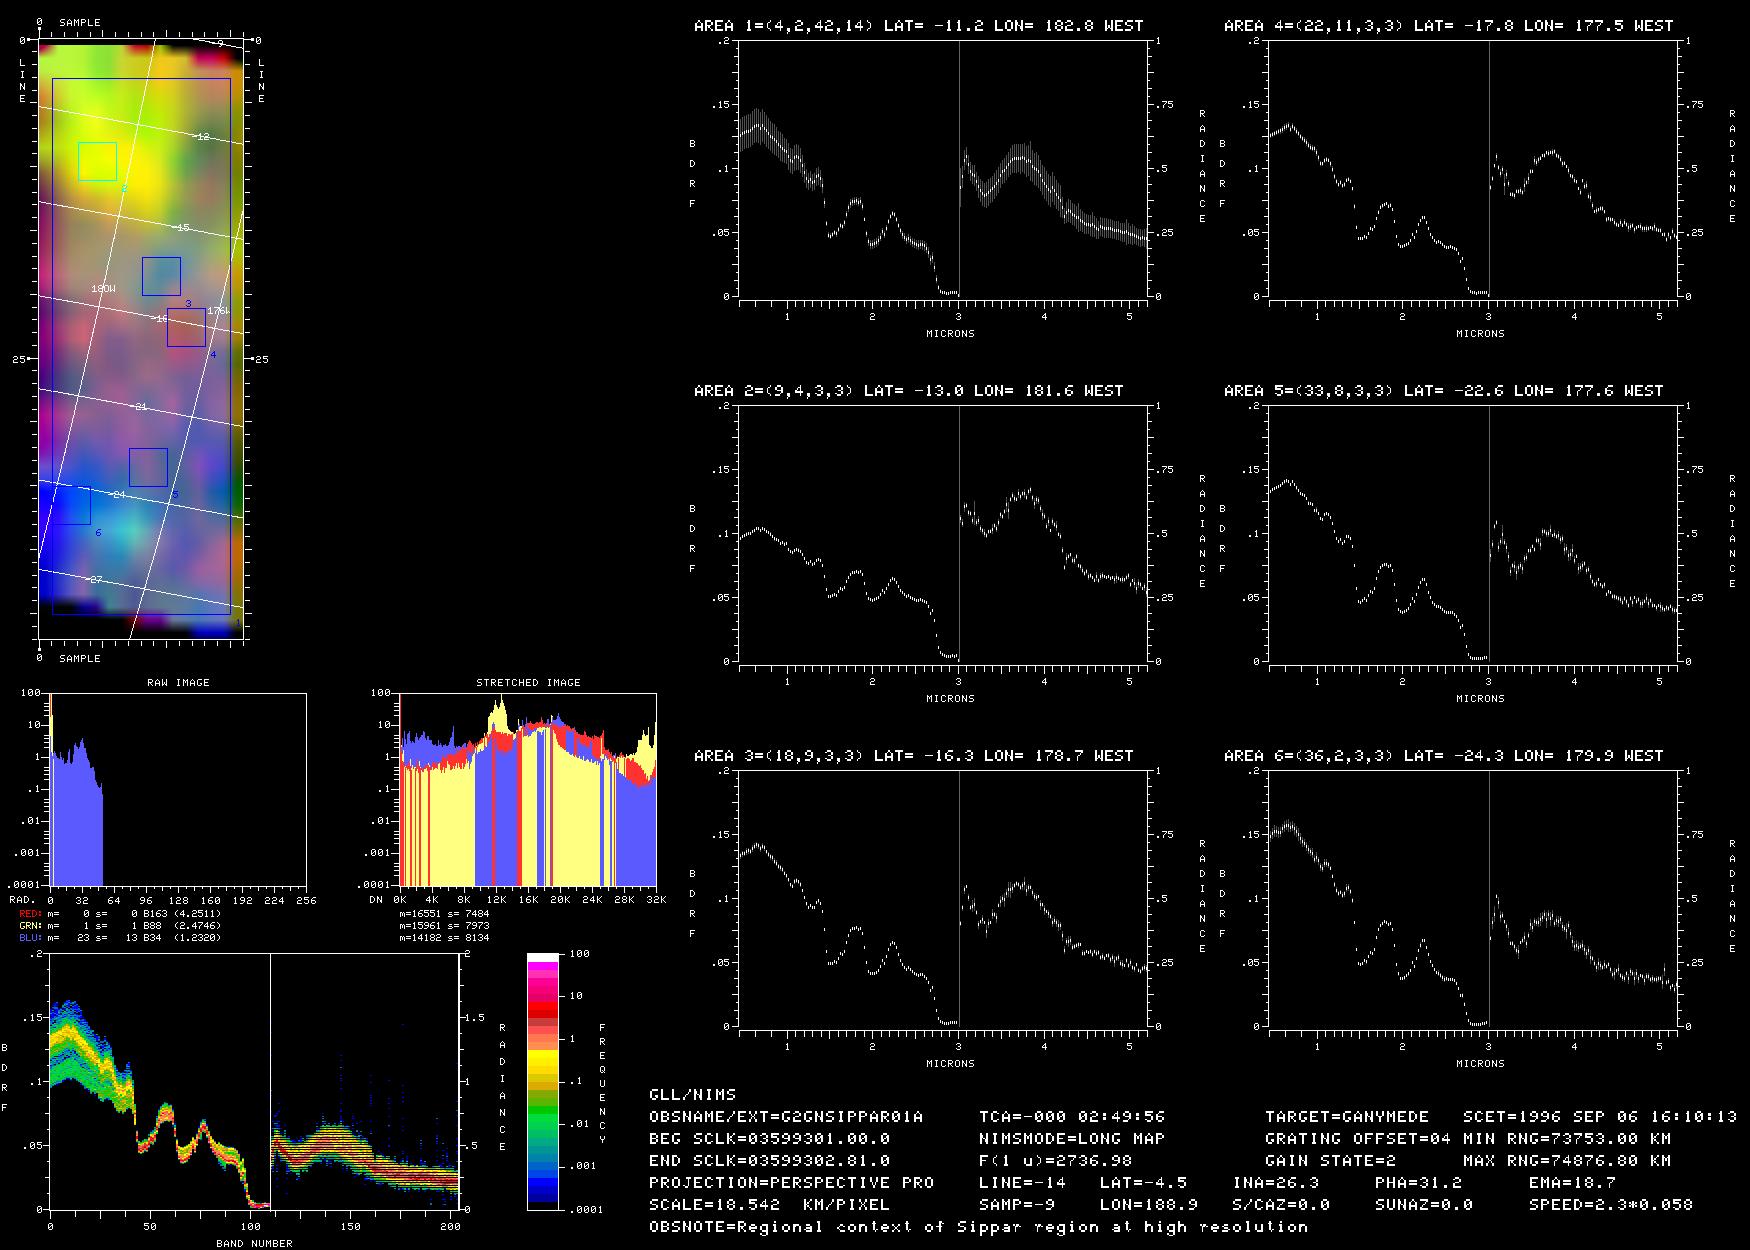Select the OBSNOTE description line
Screen dimensions: 1750x1250
coord(978,1226)
